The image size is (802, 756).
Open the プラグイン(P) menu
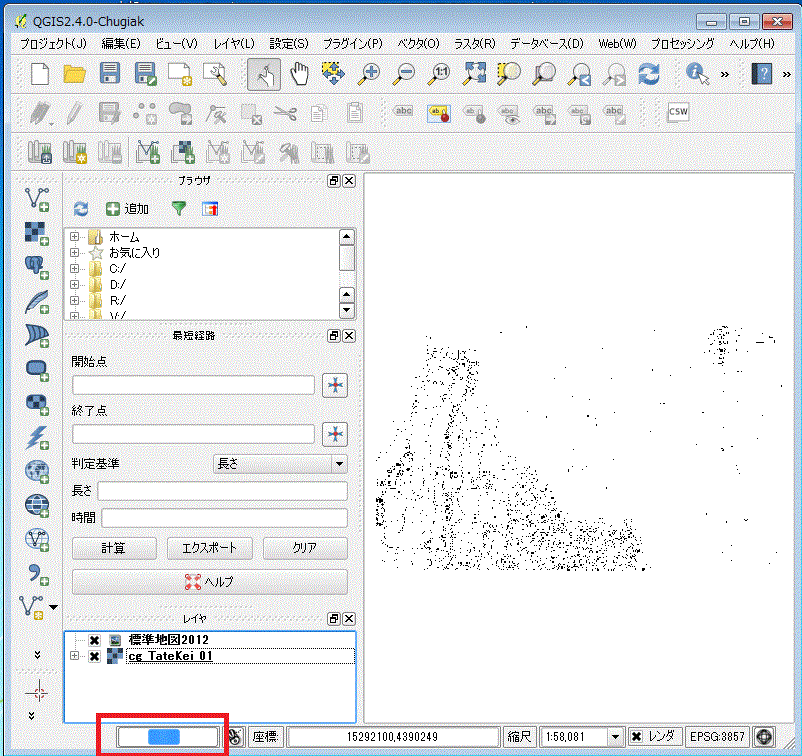[352, 44]
